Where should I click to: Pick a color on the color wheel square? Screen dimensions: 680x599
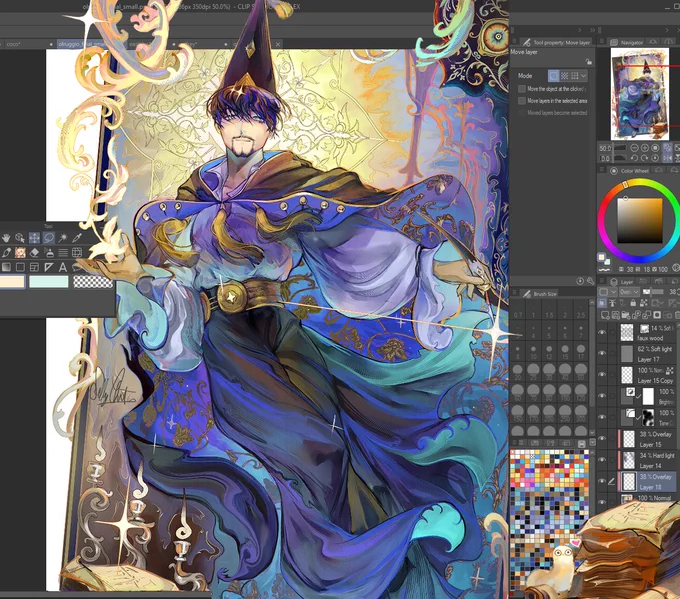[640, 221]
